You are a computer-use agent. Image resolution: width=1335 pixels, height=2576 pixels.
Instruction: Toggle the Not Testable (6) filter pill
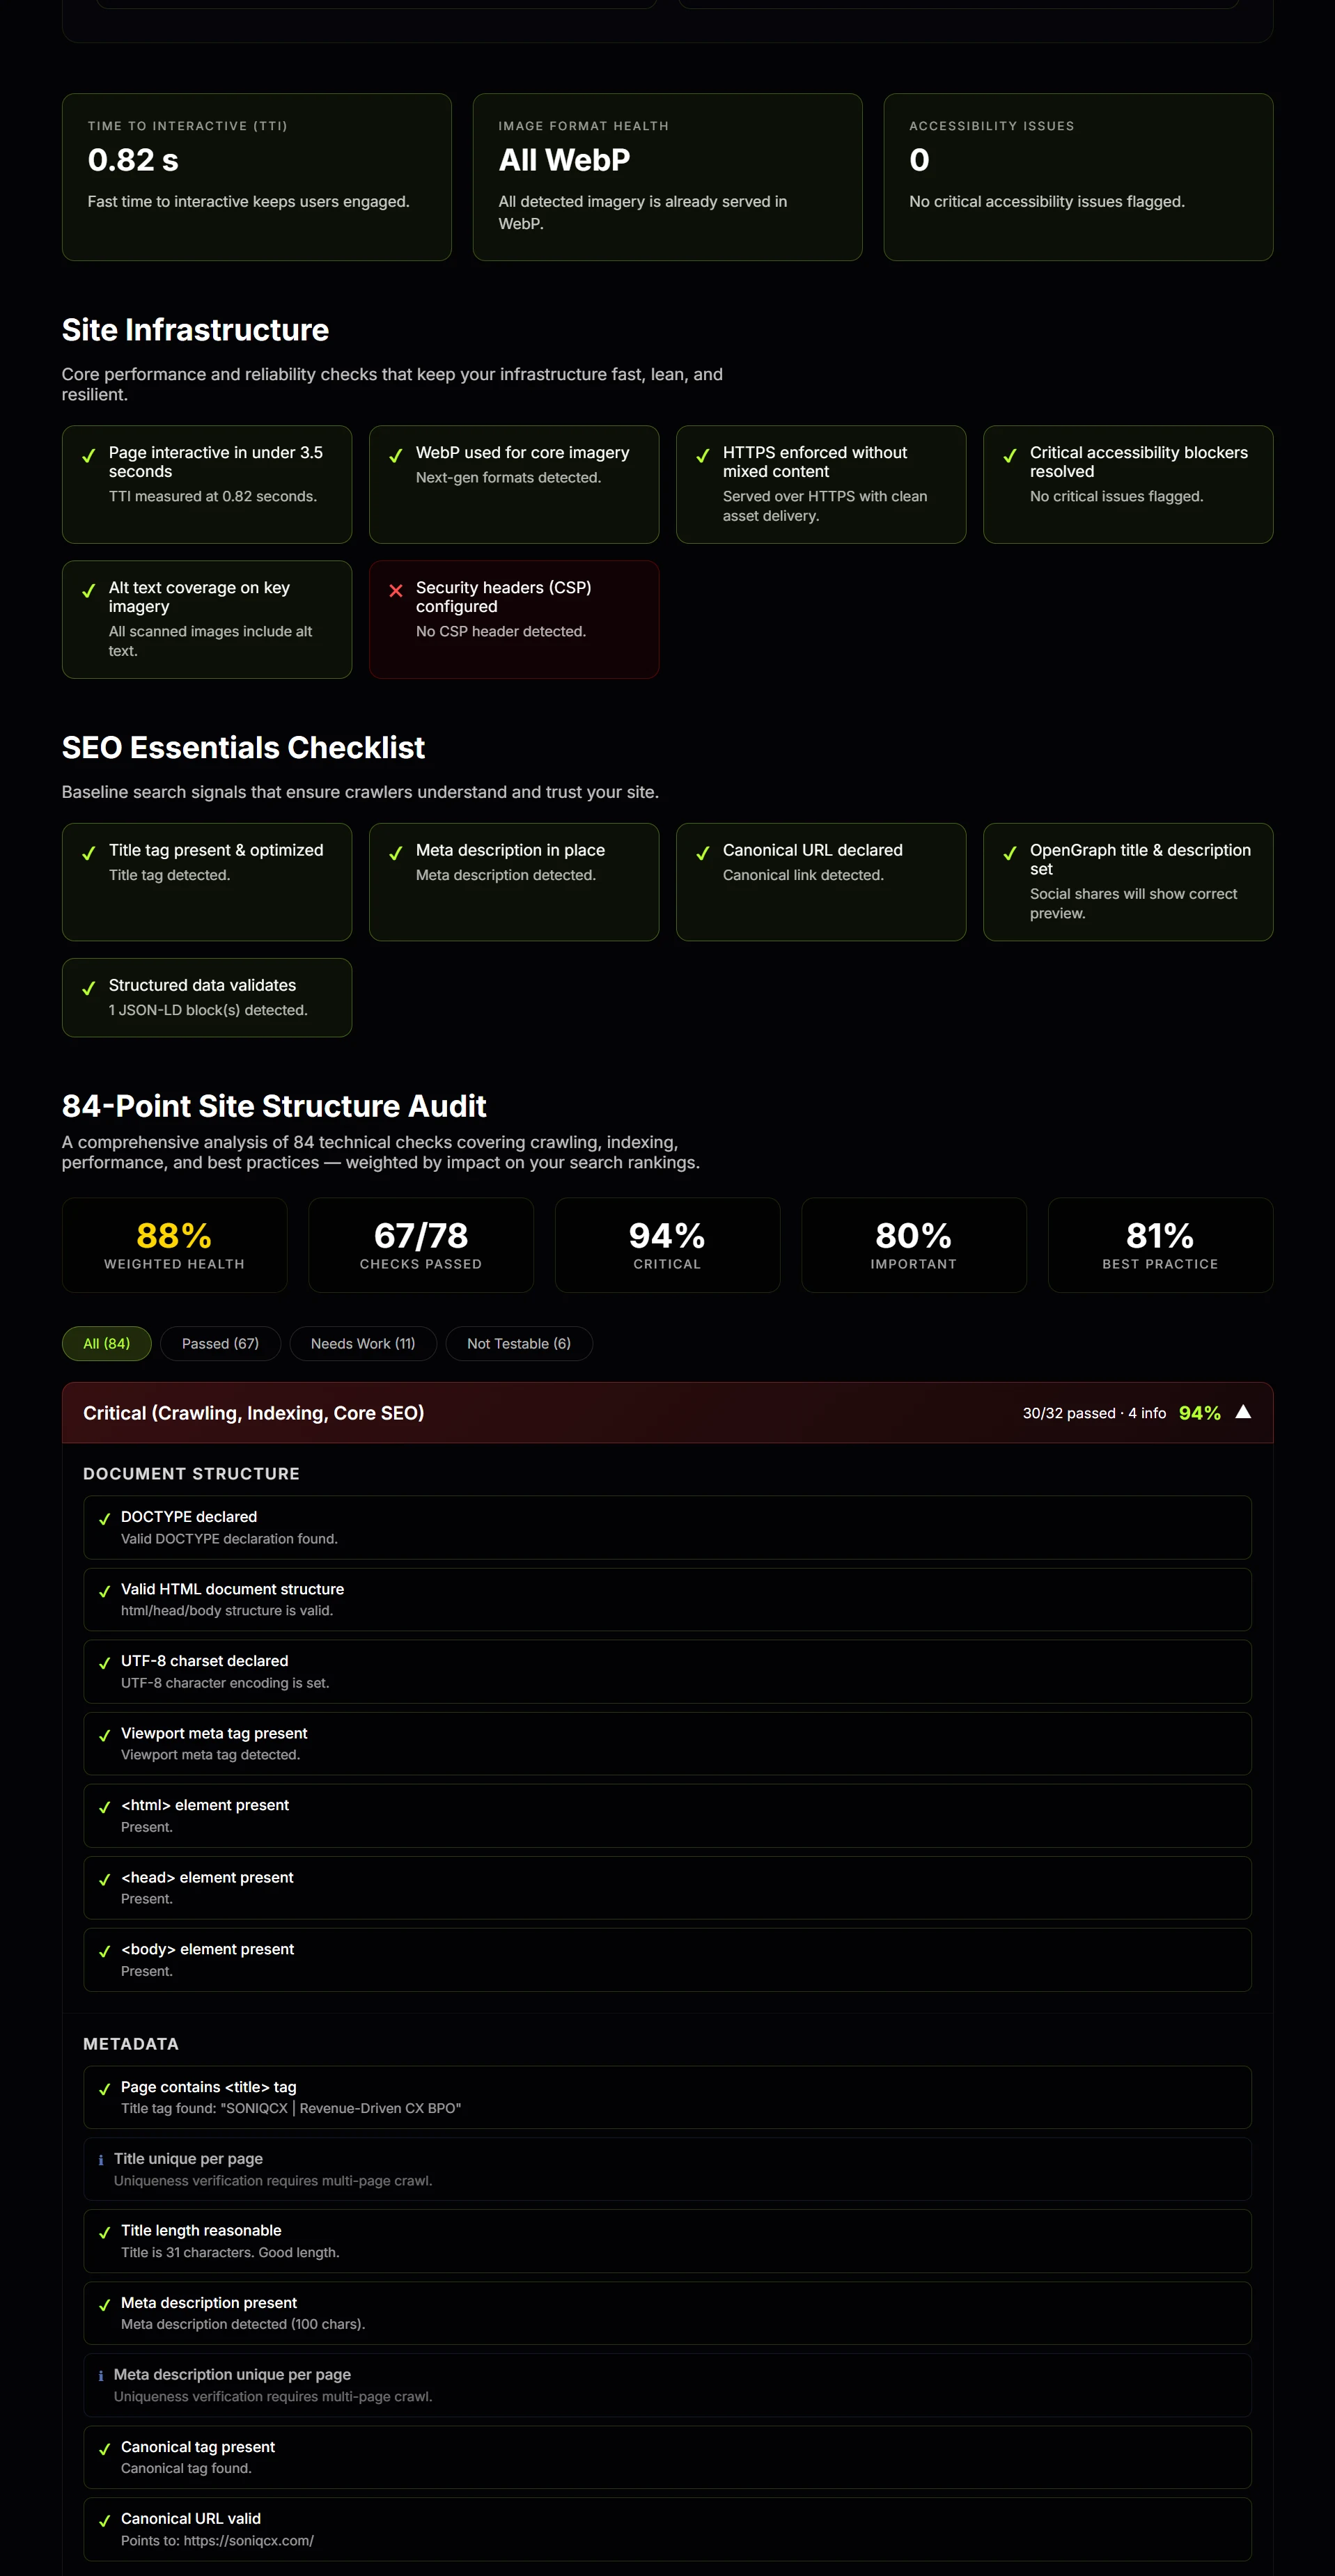519,1344
